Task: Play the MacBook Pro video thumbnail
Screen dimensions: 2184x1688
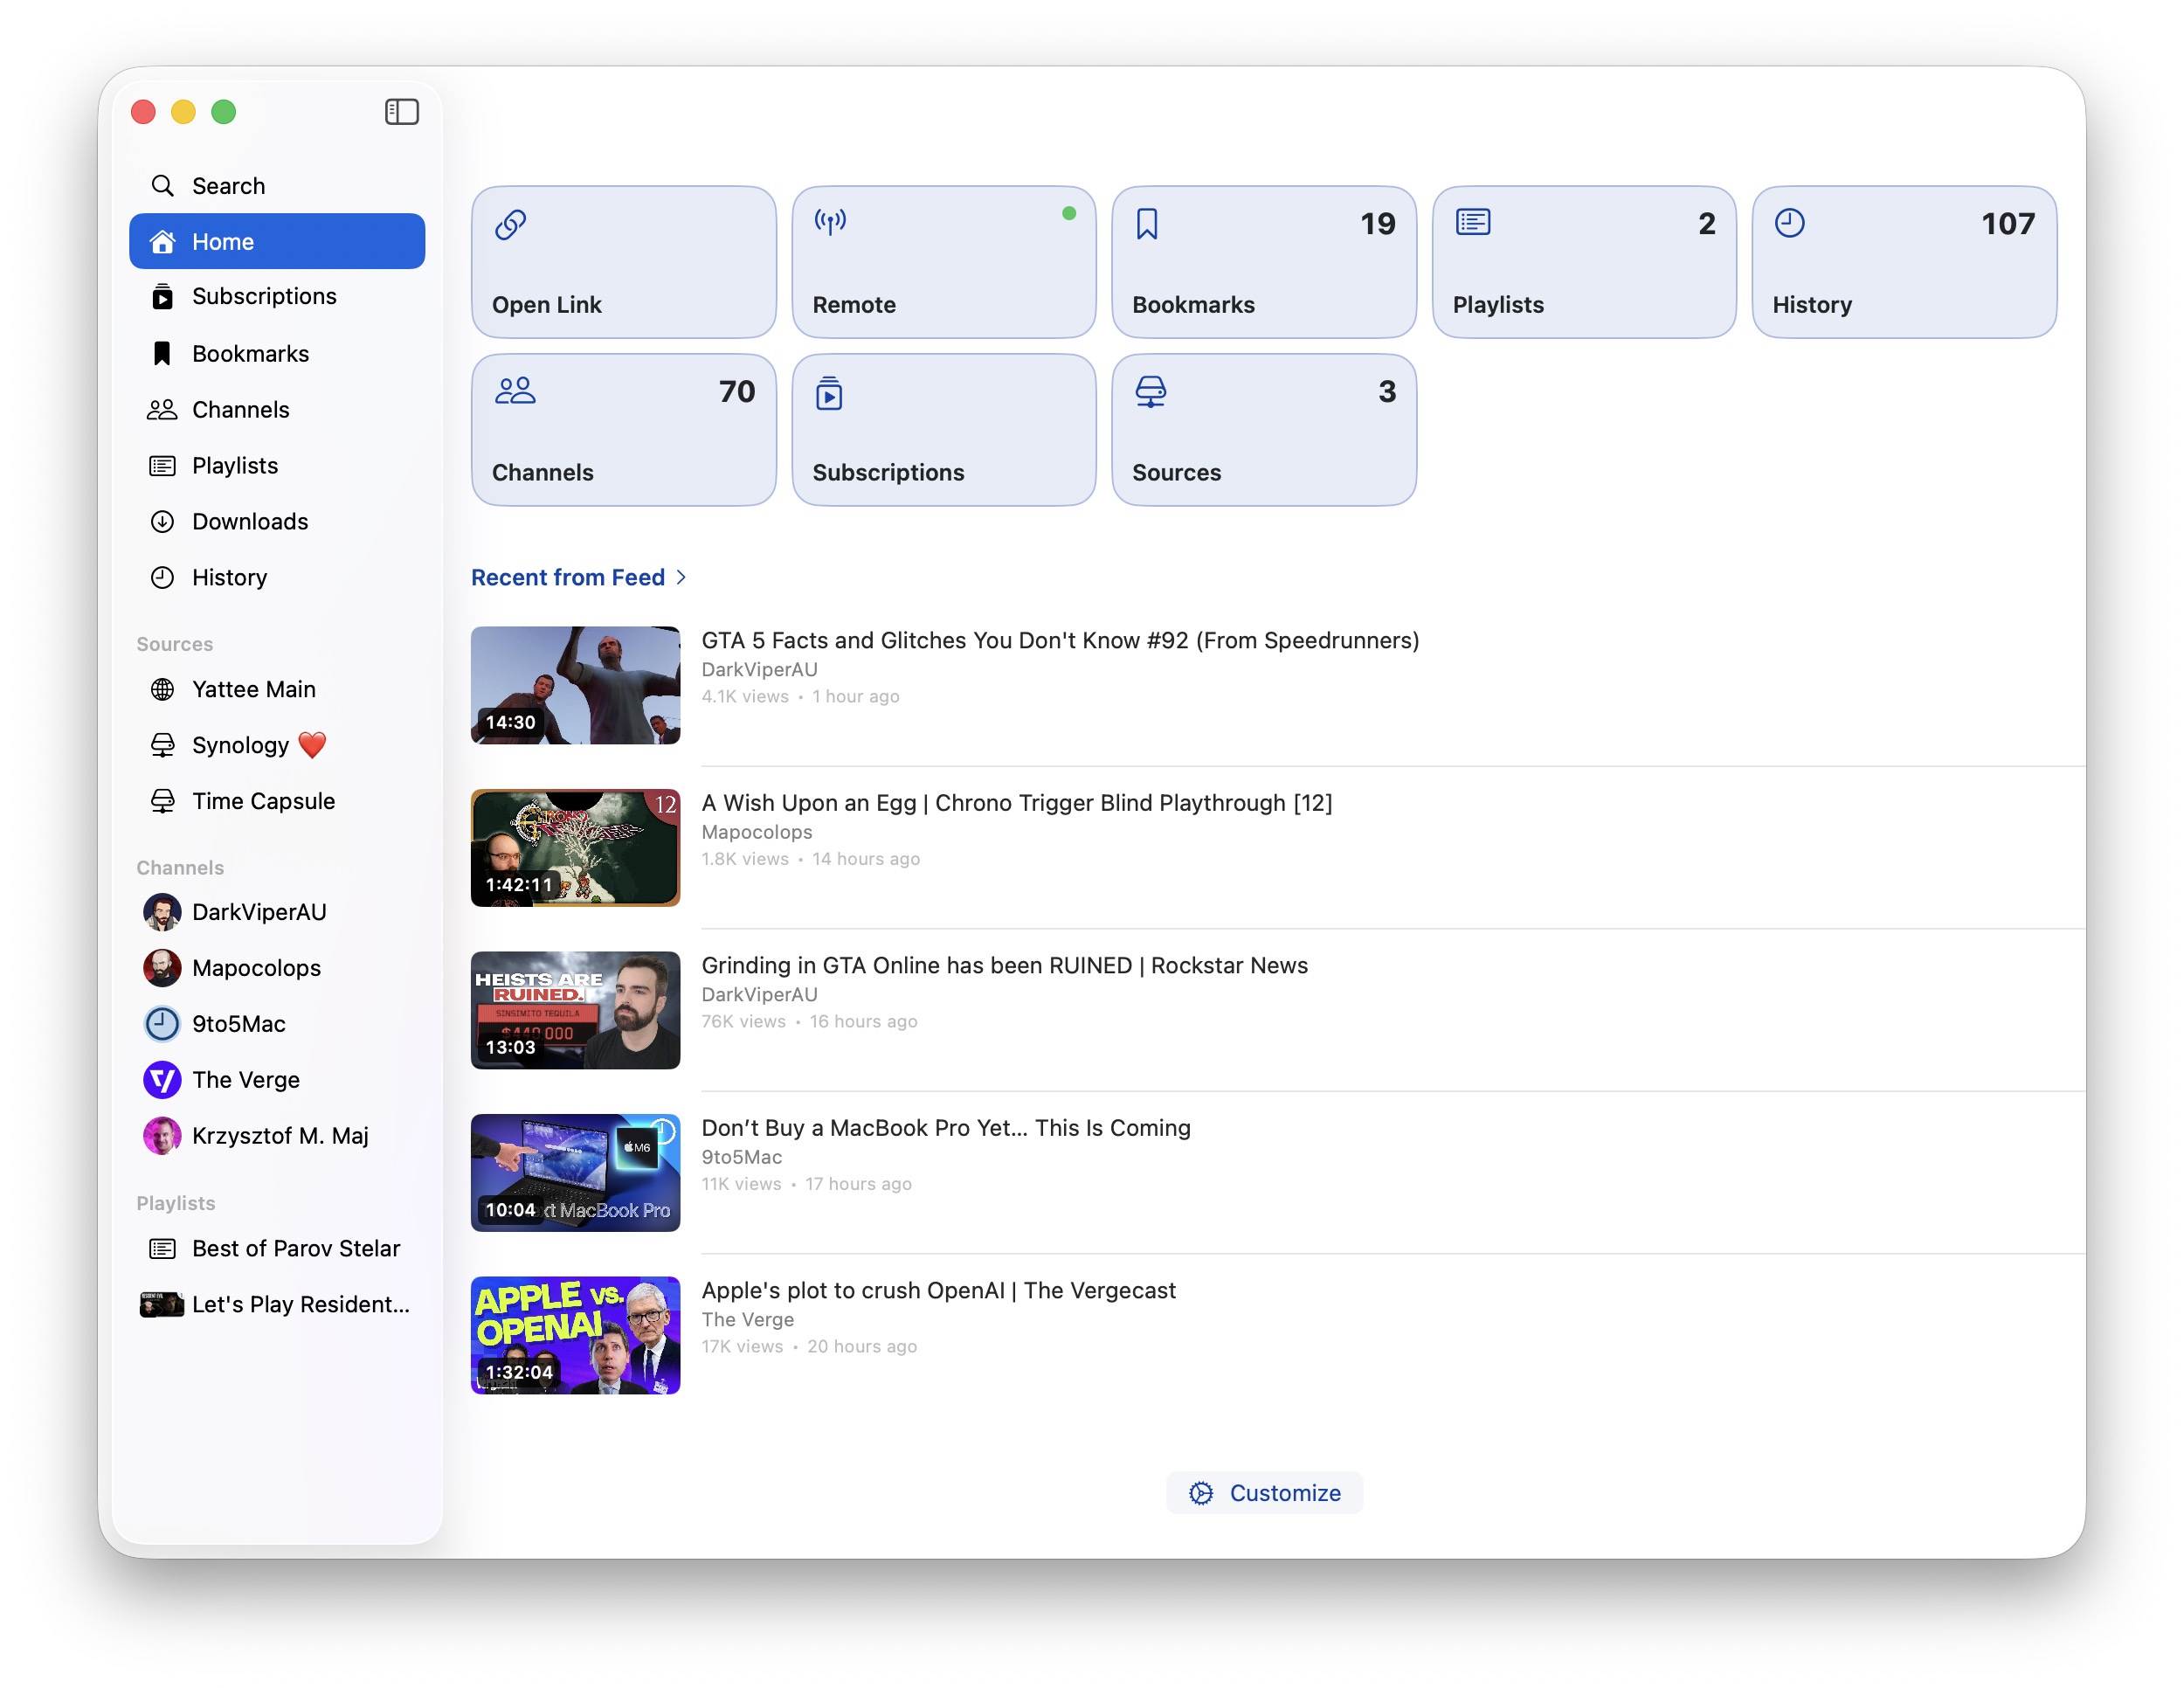Action: tap(575, 1173)
